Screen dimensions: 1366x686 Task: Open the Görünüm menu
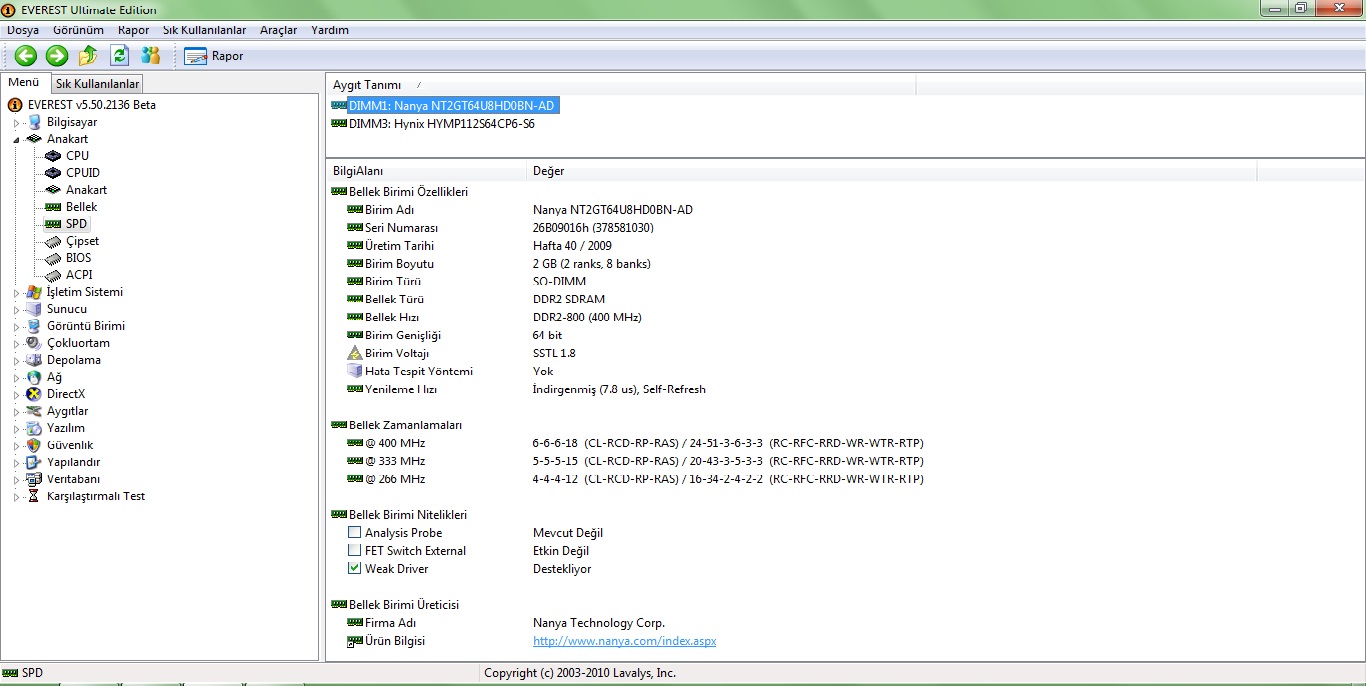(x=78, y=30)
